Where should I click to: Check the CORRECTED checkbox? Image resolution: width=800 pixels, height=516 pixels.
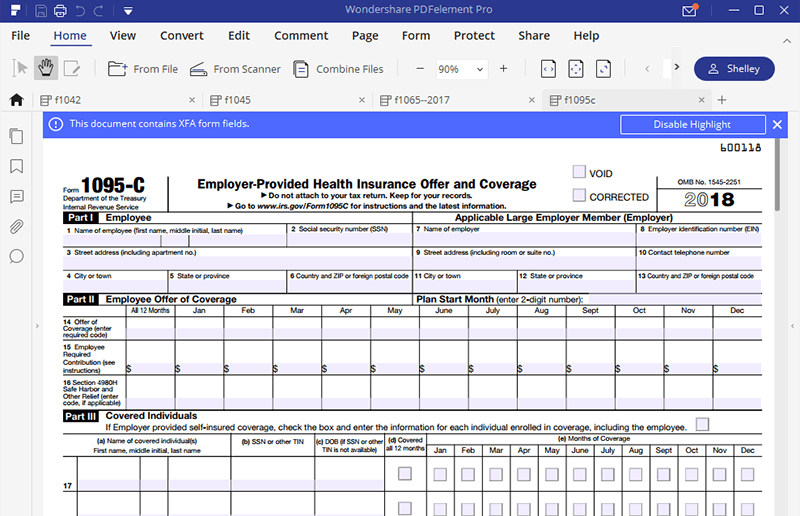click(x=579, y=196)
